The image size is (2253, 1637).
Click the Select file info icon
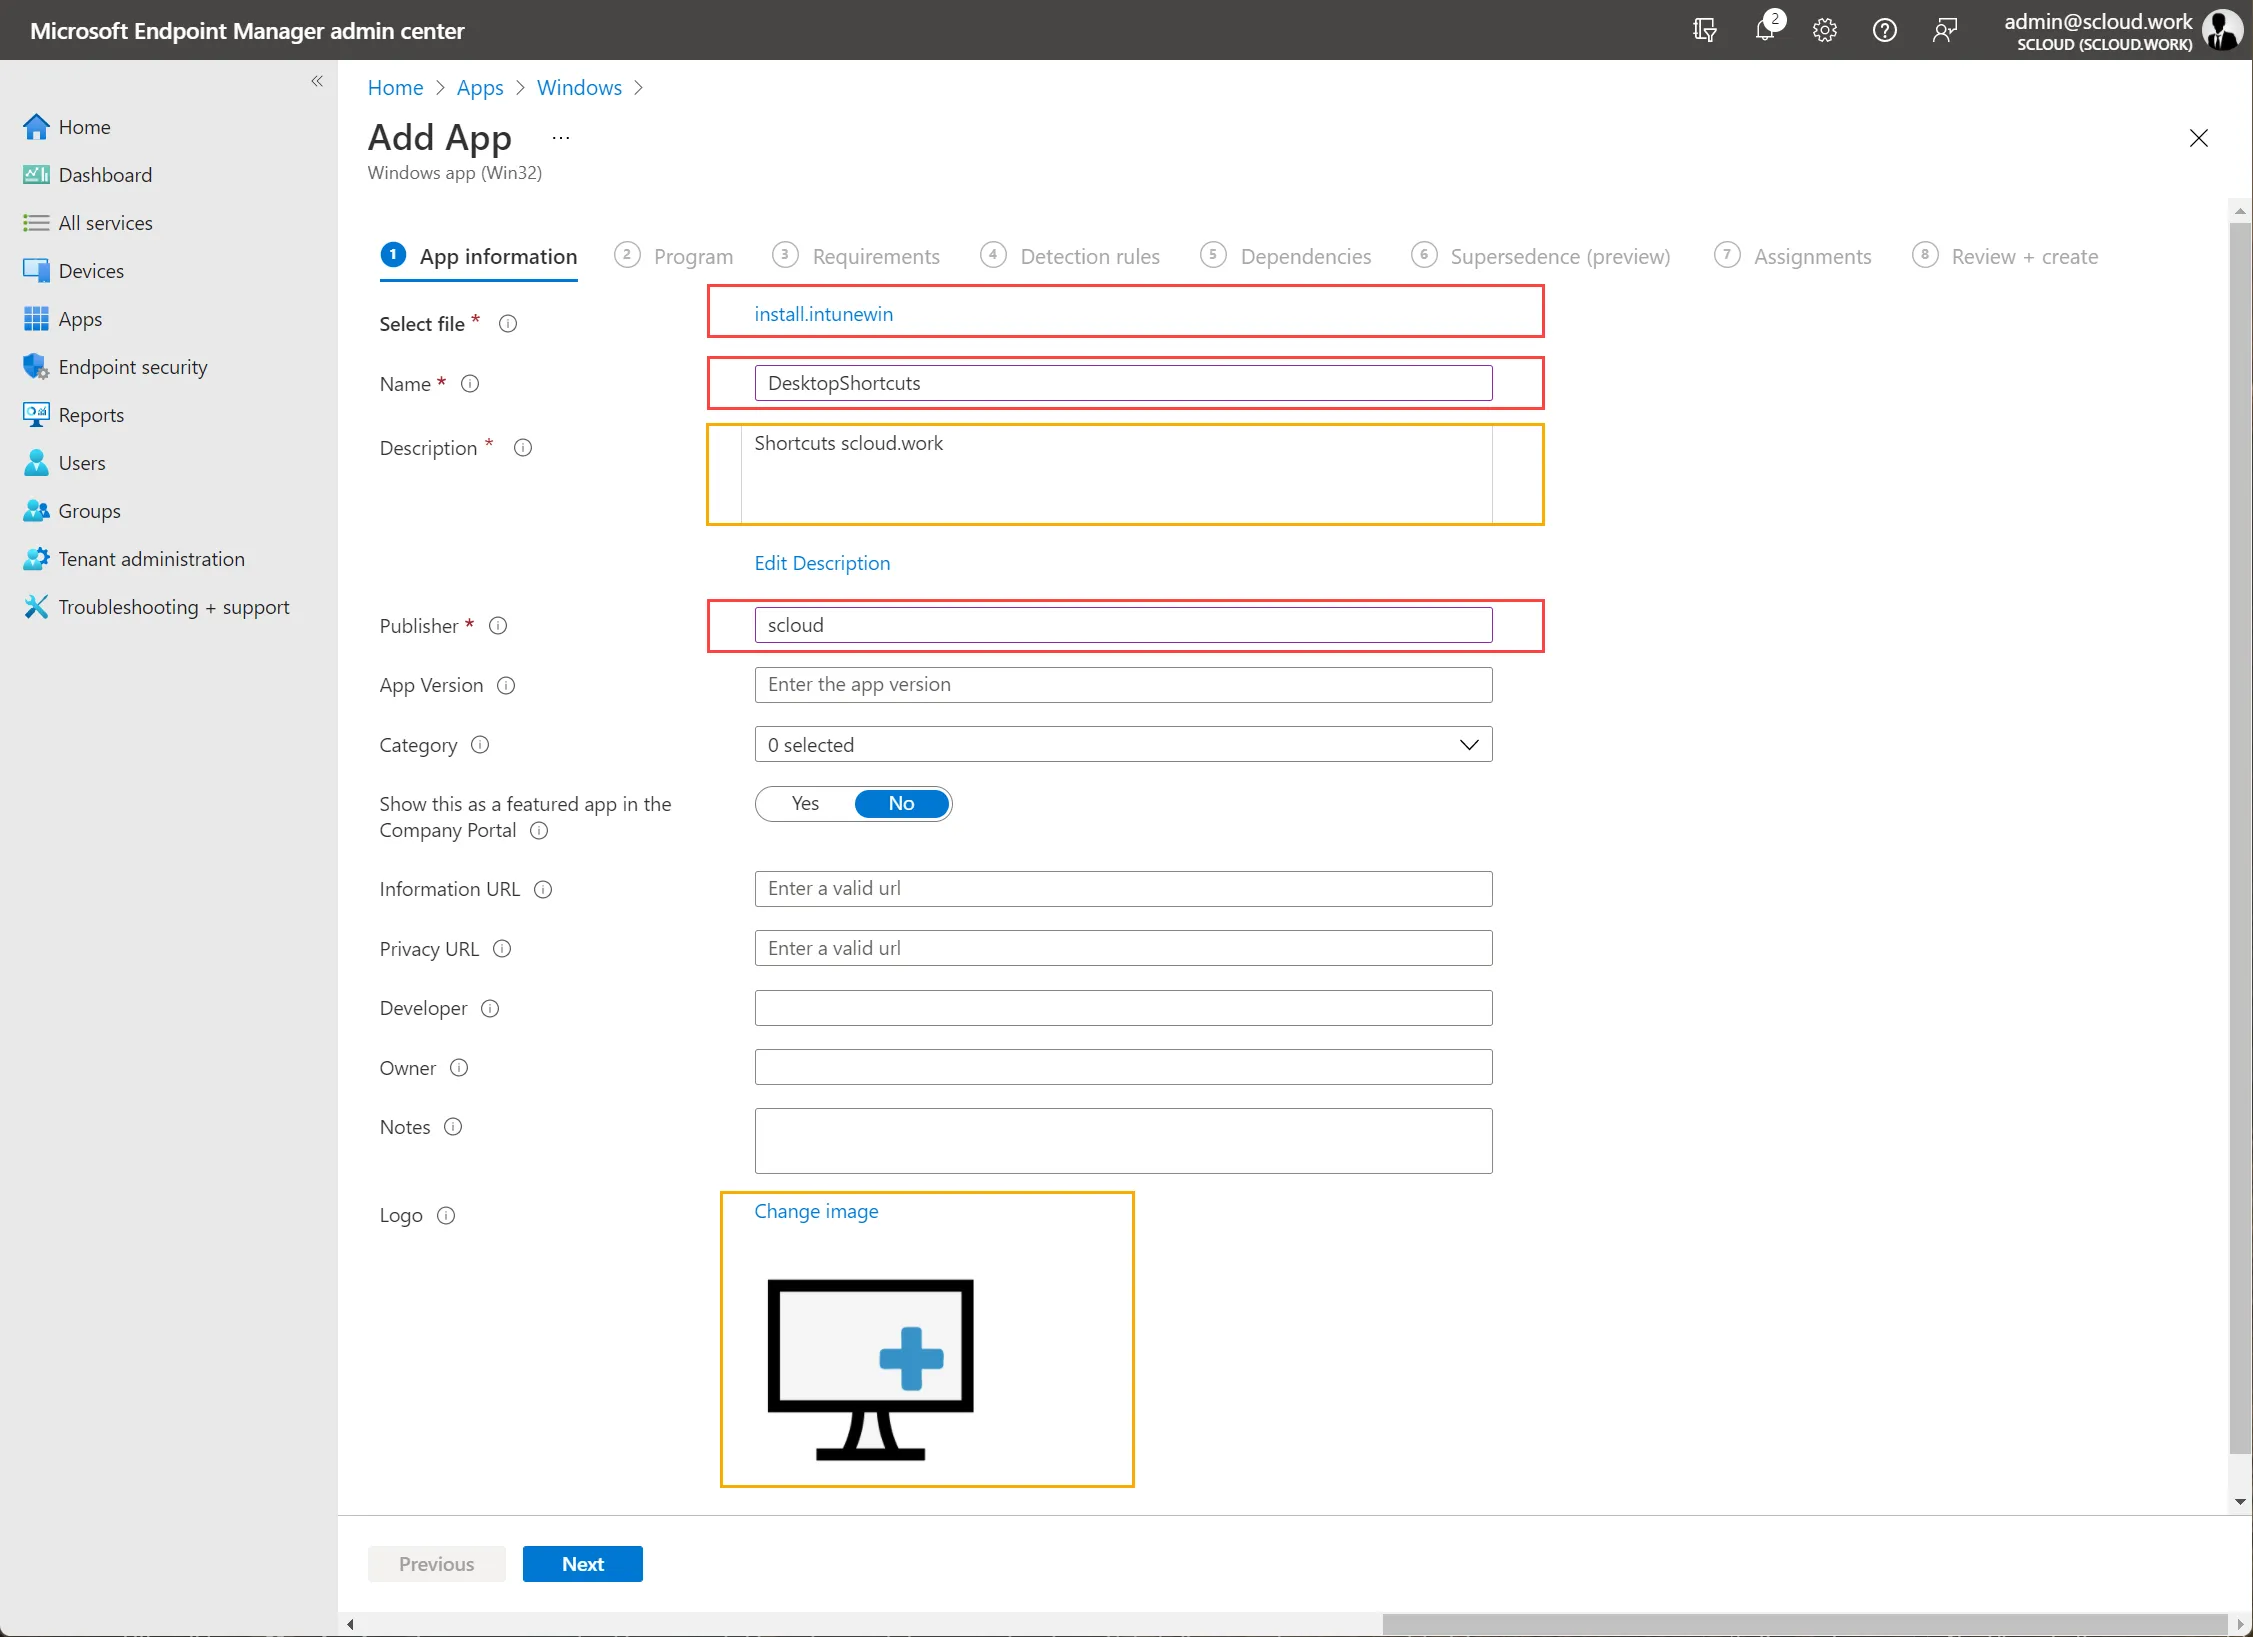coord(508,324)
